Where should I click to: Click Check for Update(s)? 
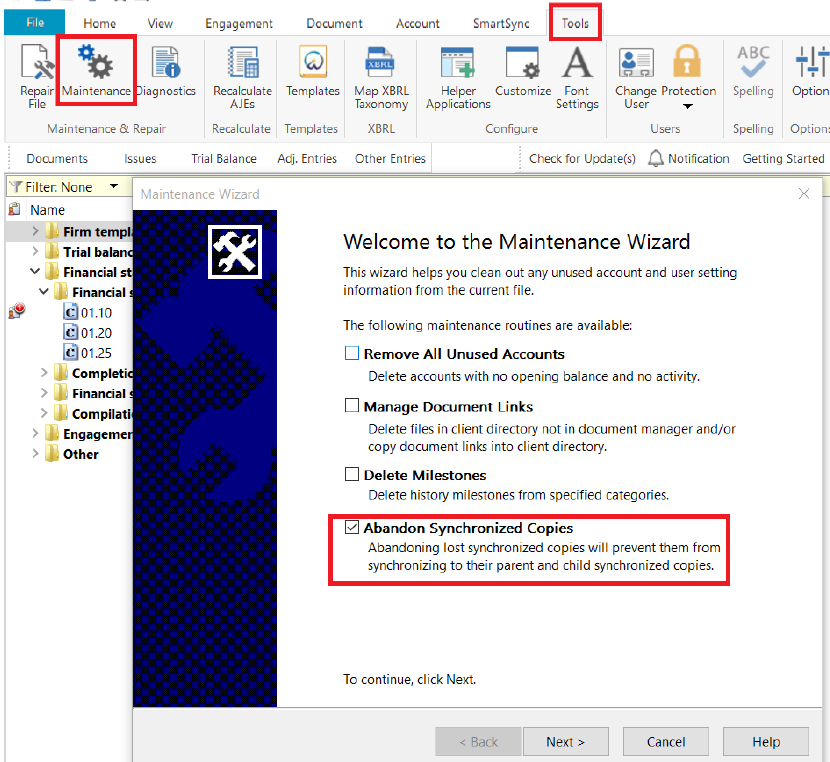point(582,158)
